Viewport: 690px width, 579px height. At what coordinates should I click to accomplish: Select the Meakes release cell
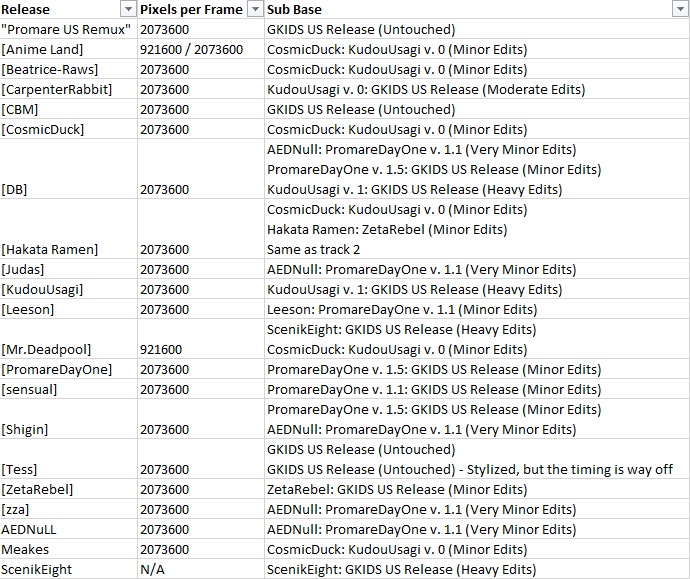point(69,550)
